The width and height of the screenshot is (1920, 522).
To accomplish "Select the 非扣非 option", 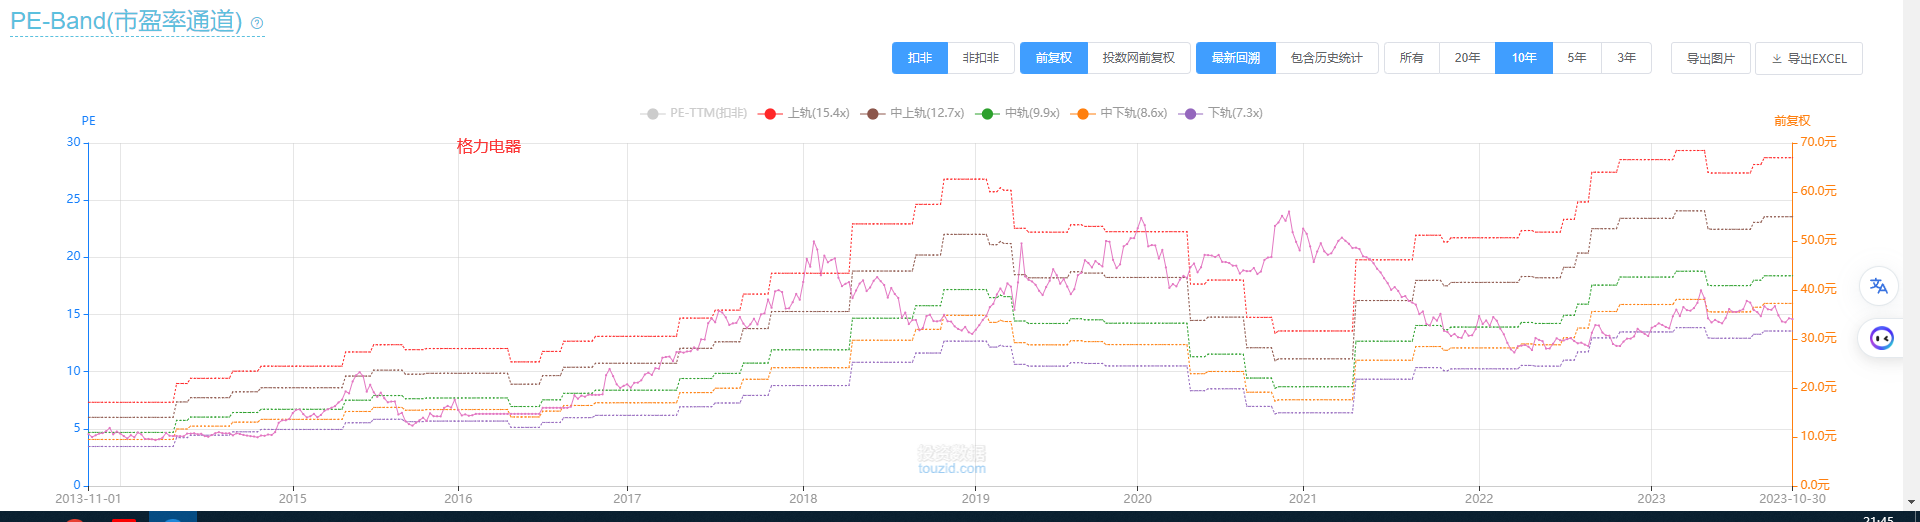I will (980, 58).
